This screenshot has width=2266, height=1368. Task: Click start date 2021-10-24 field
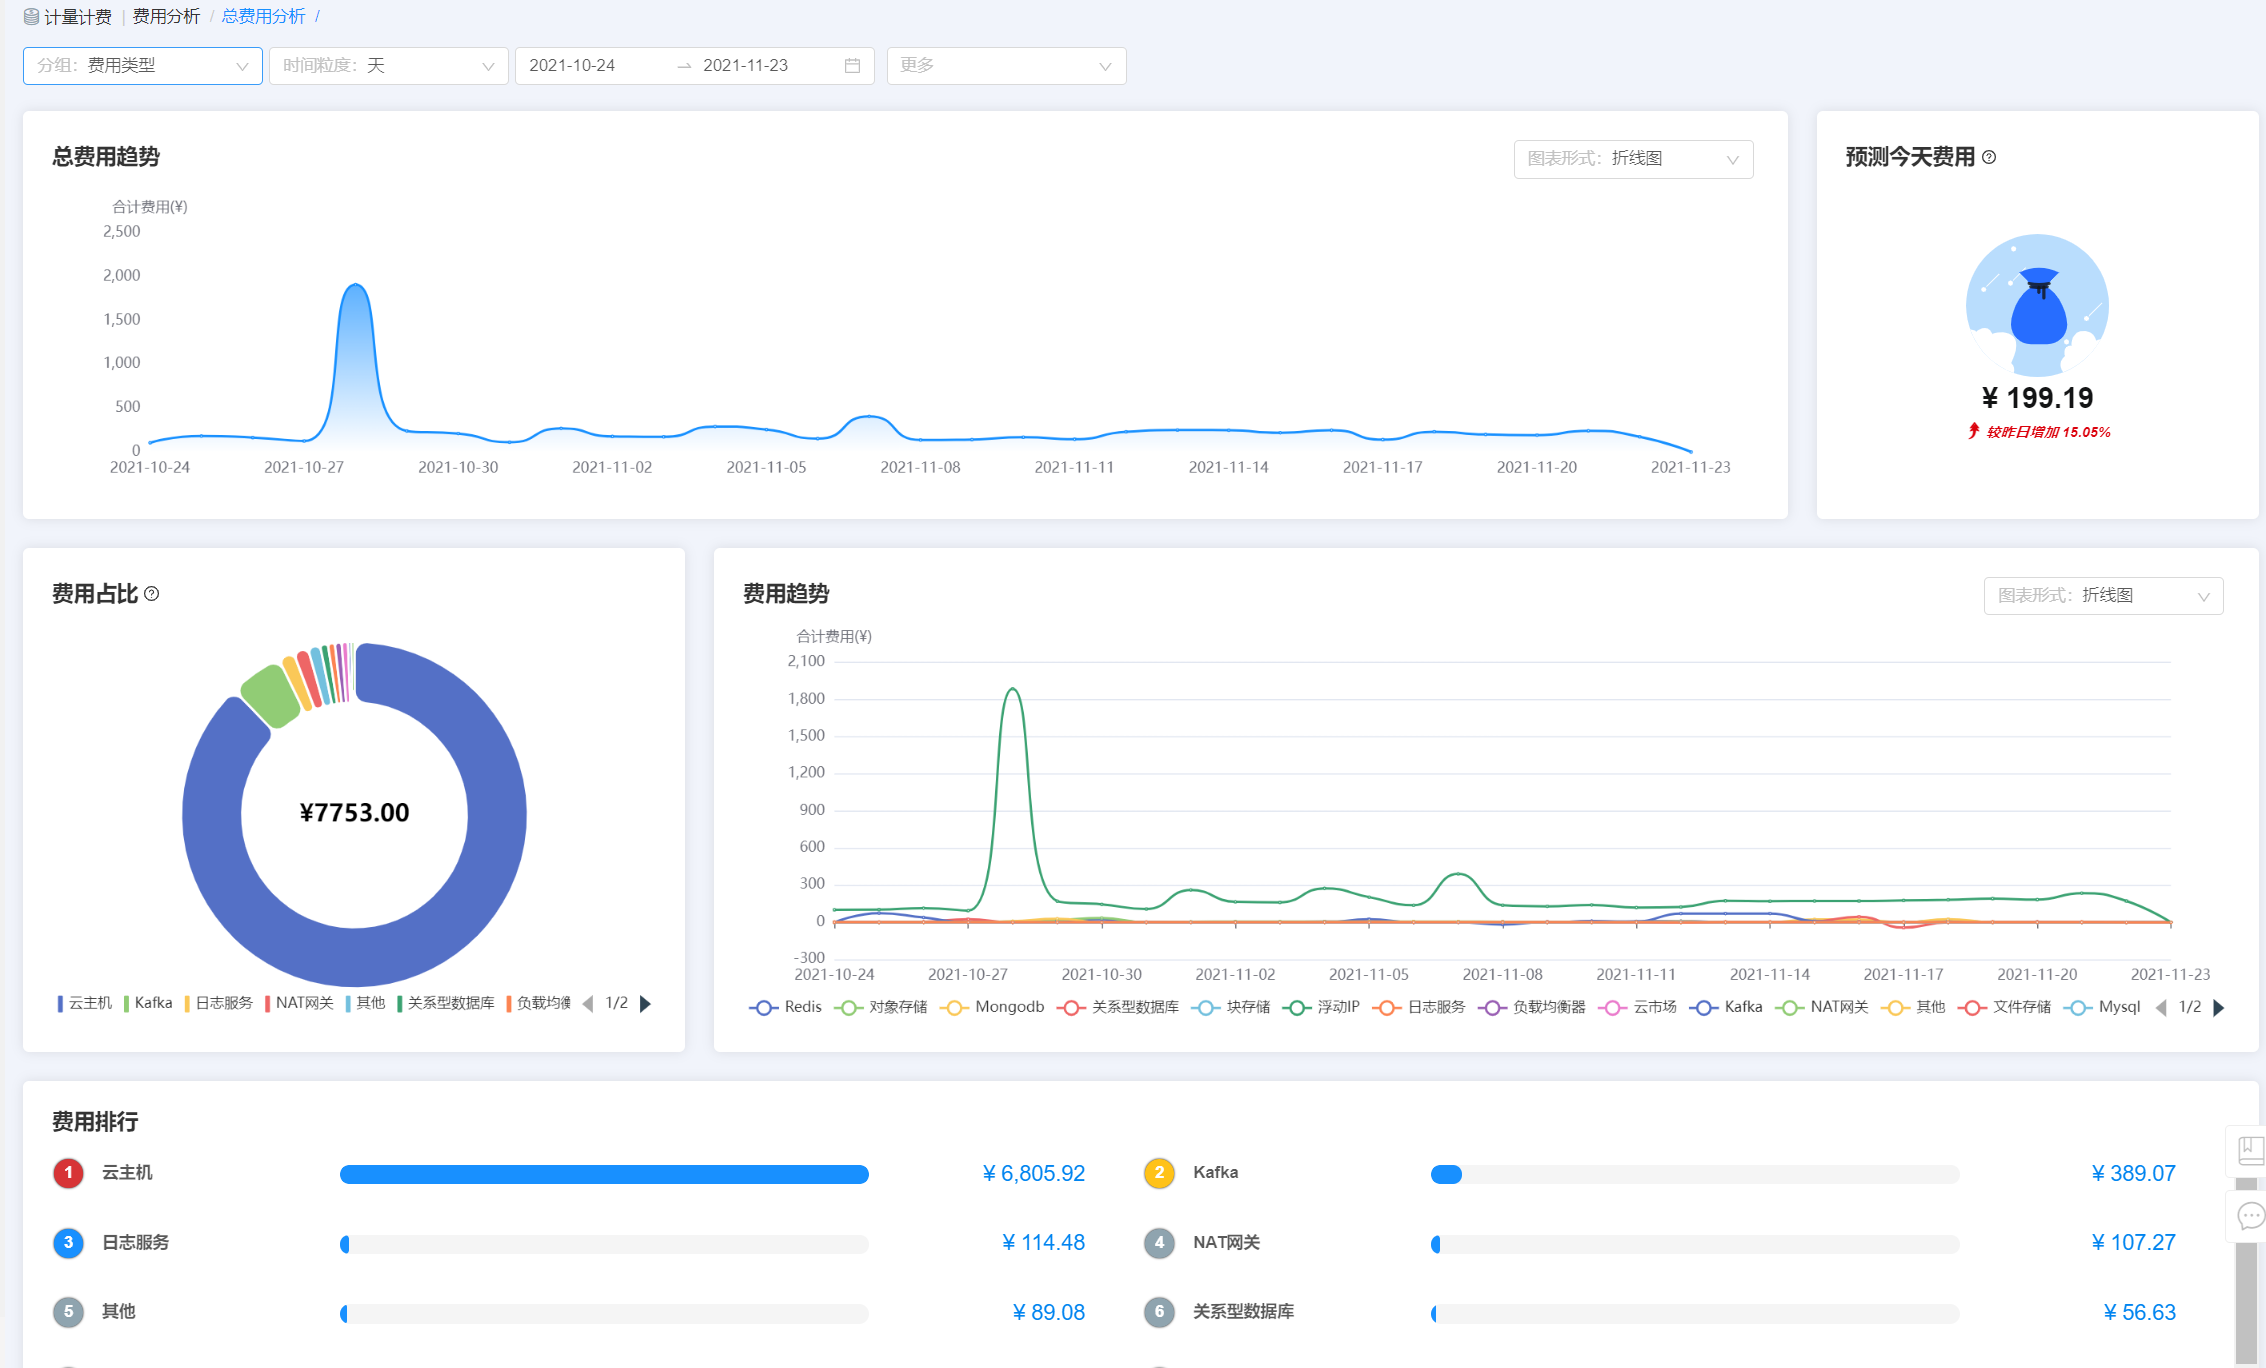click(572, 66)
